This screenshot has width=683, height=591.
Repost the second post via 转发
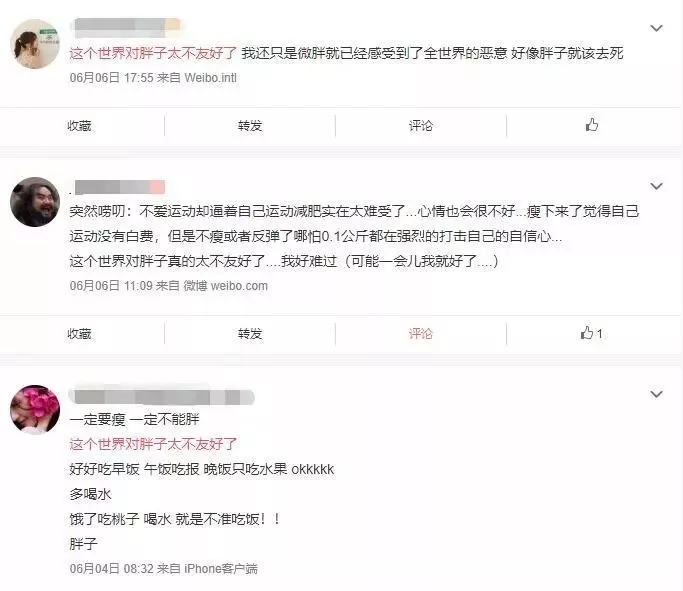click(250, 334)
